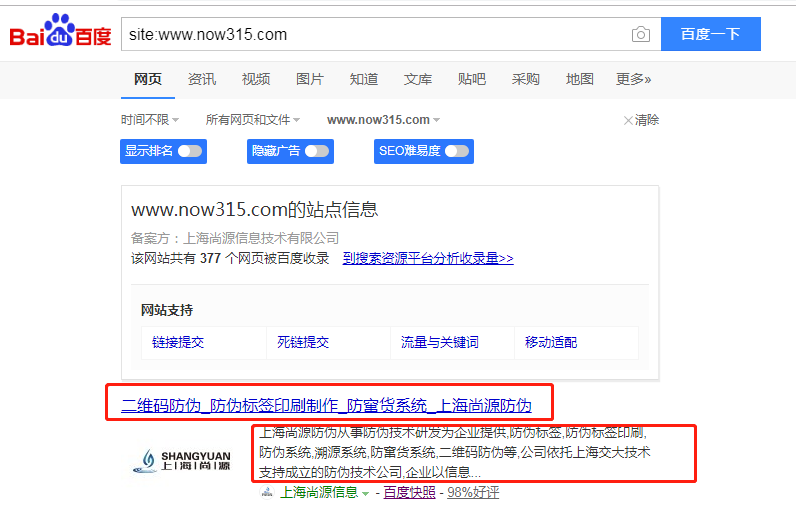Screen dimensions: 796x513
Task: Click the 98%好评 rating link
Action: 473,492
